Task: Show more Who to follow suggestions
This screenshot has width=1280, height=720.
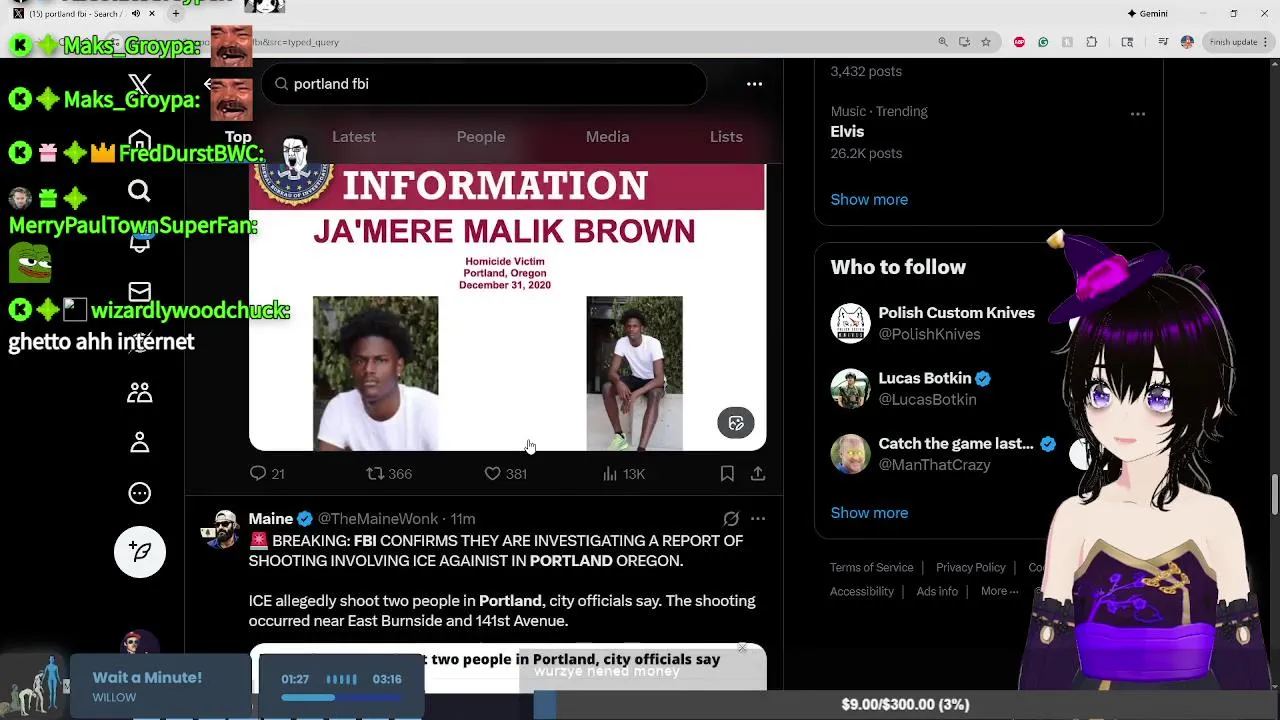Action: (x=869, y=512)
